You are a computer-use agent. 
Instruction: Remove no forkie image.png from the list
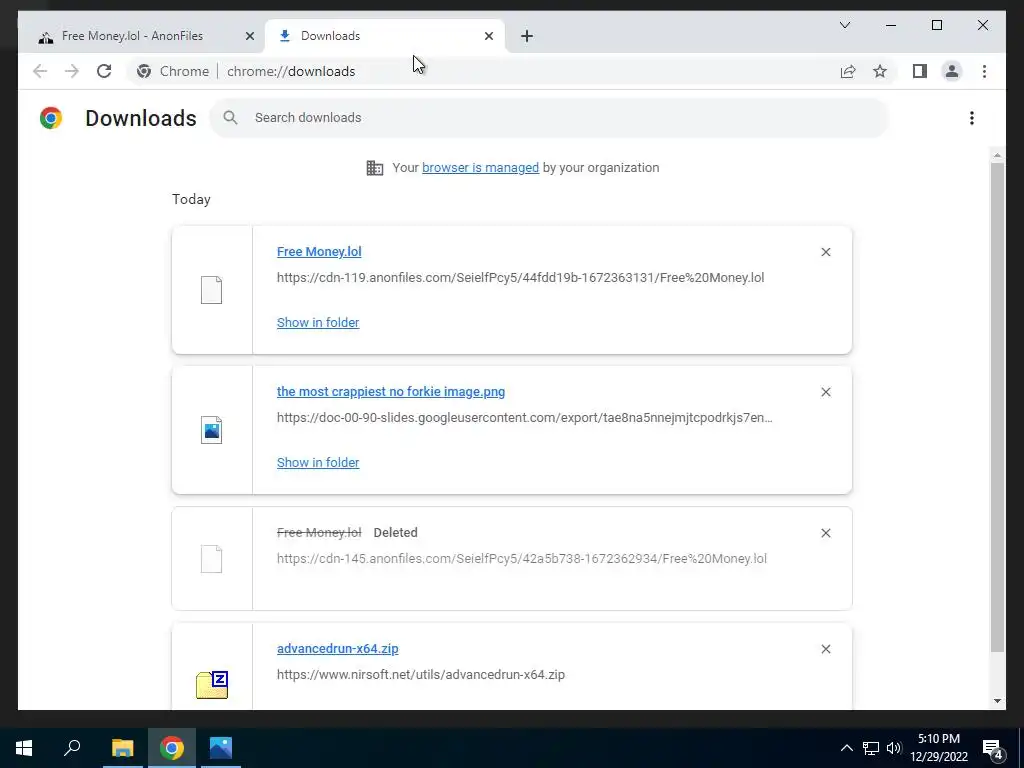[x=825, y=392]
